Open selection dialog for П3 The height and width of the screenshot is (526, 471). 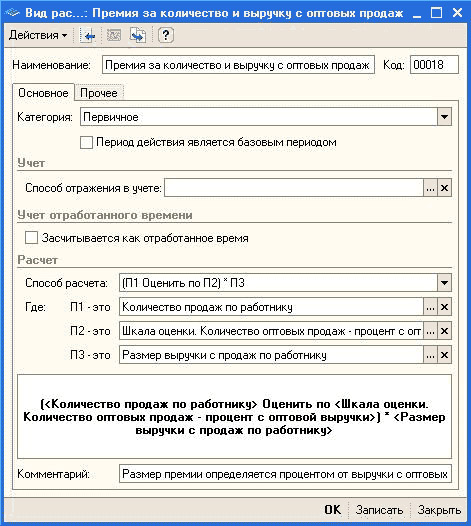coord(430,355)
